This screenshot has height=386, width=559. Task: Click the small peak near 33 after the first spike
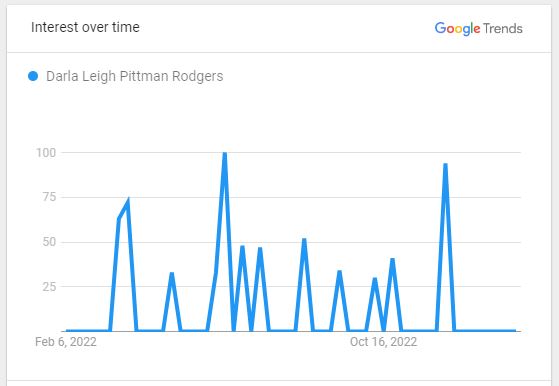pyautogui.click(x=172, y=274)
